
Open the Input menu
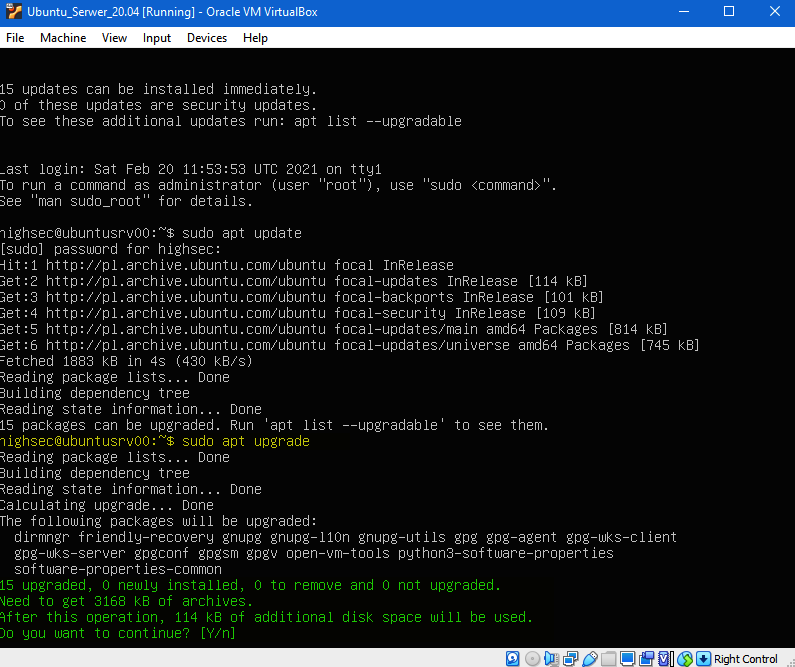(x=157, y=38)
